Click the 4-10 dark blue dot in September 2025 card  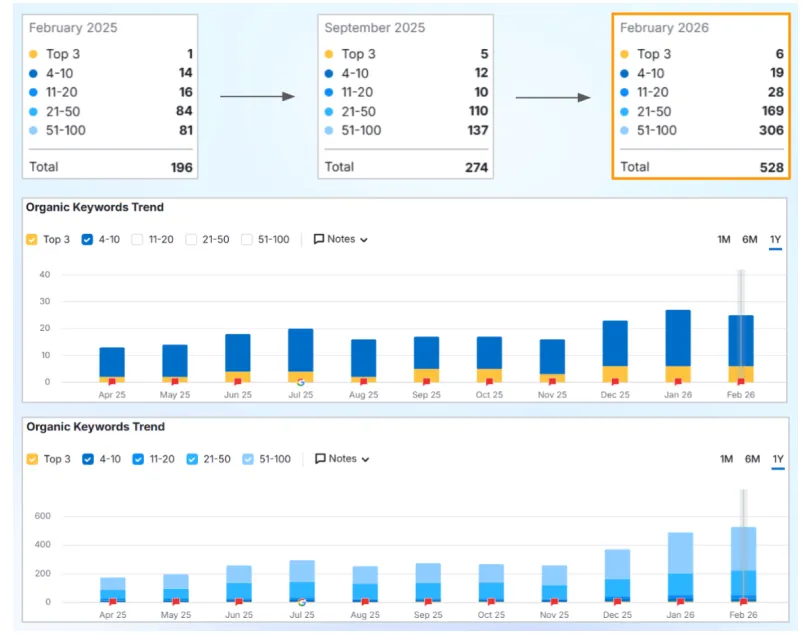[329, 73]
